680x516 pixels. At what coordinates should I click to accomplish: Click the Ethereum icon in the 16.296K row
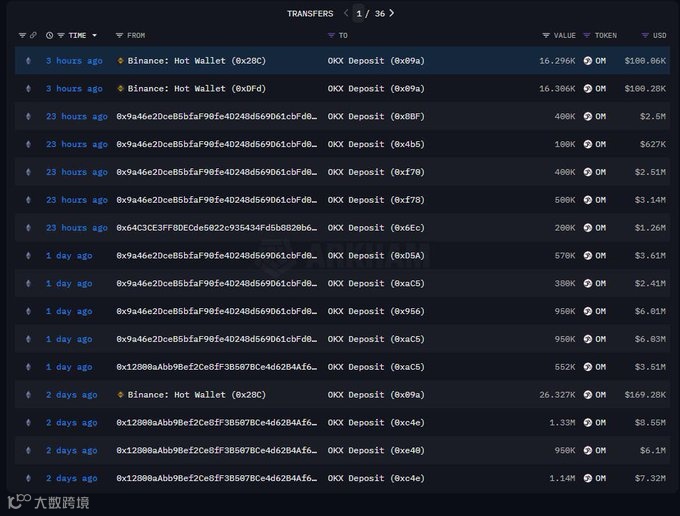[x=28, y=61]
